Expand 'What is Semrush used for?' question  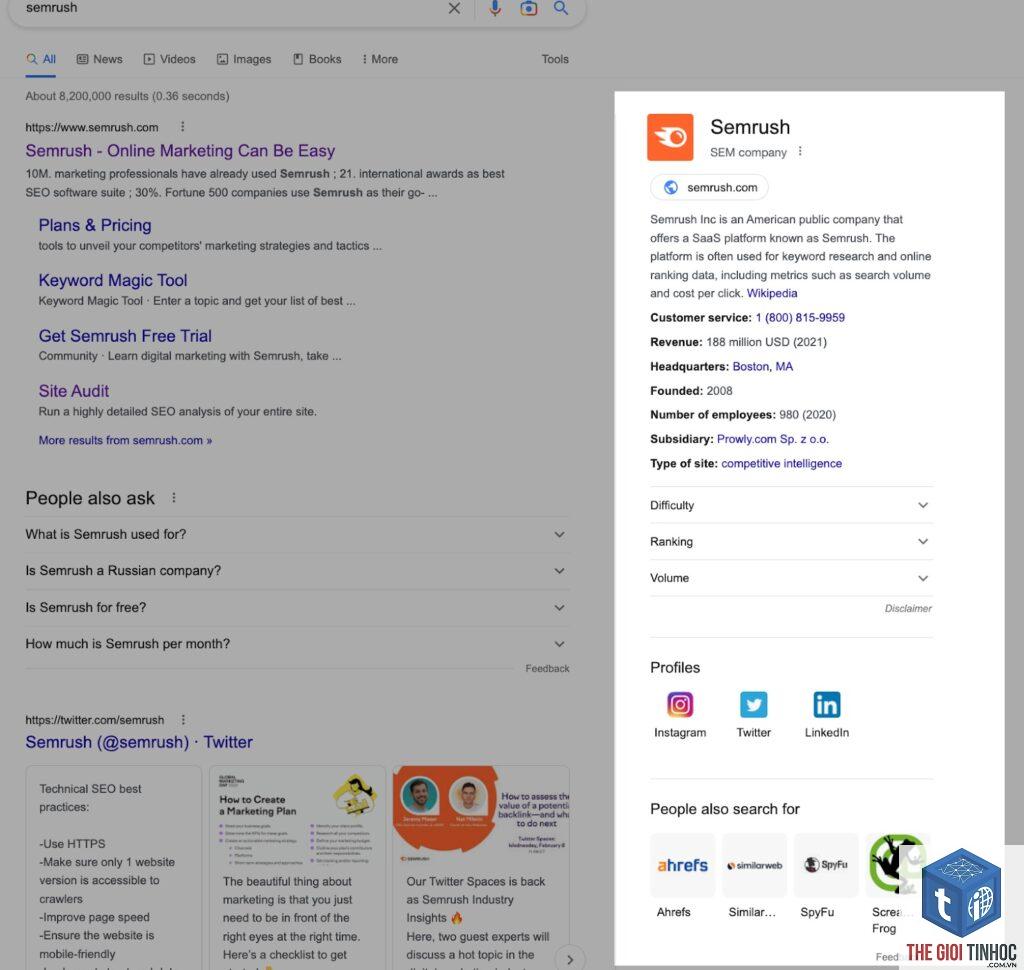pyautogui.click(x=297, y=534)
